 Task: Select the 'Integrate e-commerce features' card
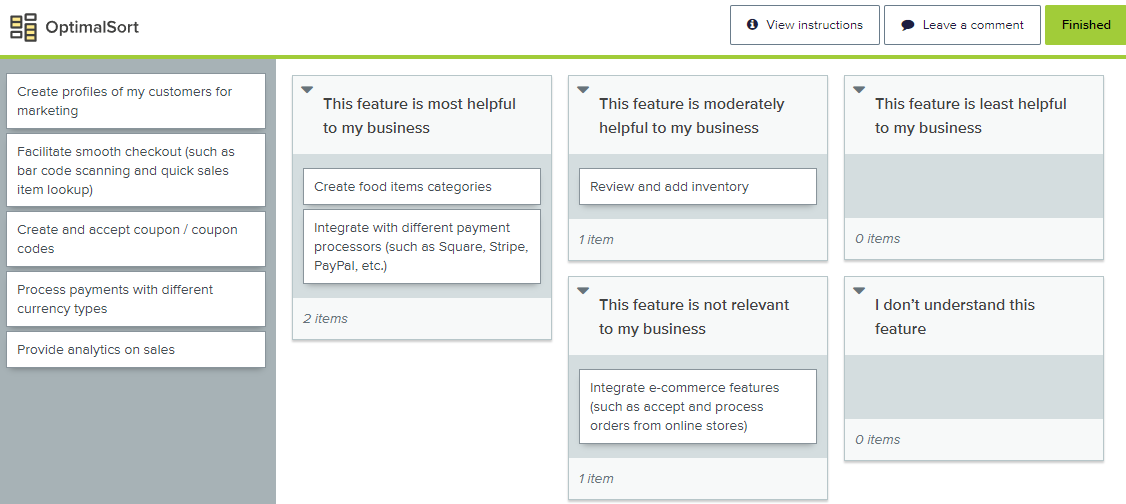point(697,406)
